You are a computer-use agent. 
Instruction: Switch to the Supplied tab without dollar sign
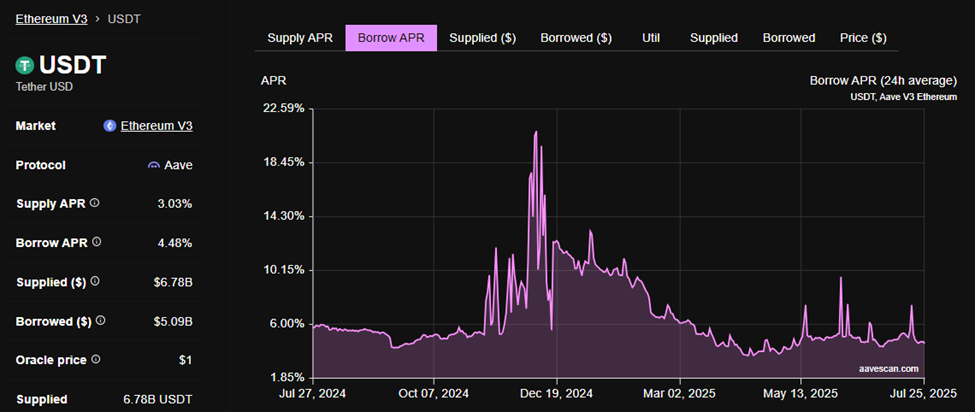714,38
